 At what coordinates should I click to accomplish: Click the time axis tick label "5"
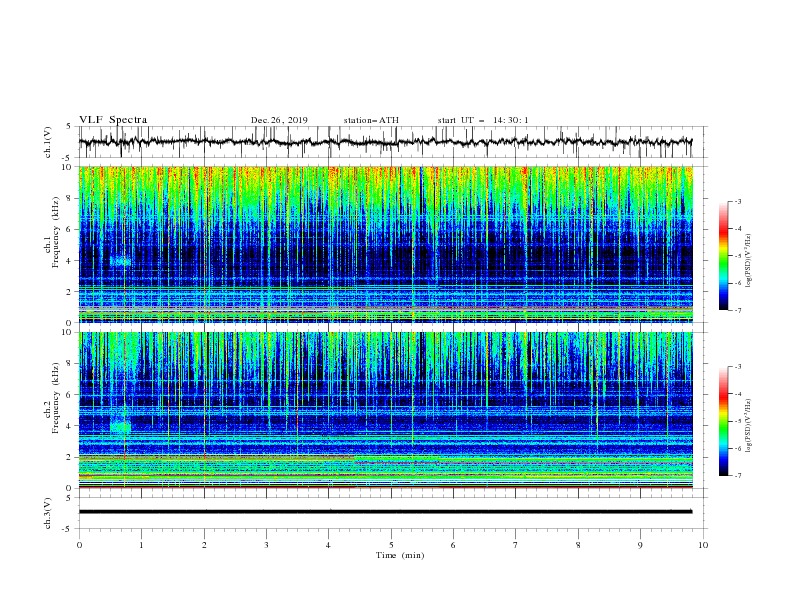(391, 545)
